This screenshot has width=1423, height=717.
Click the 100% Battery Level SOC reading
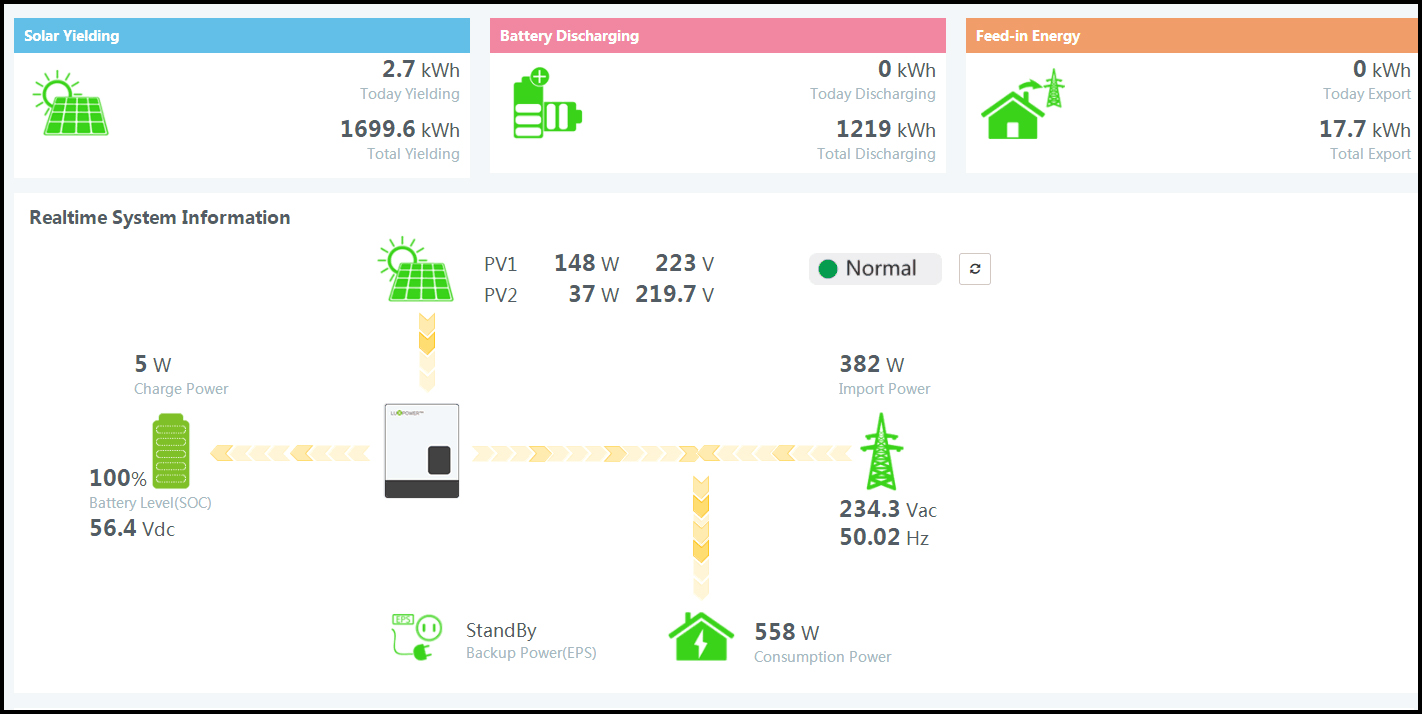click(118, 479)
